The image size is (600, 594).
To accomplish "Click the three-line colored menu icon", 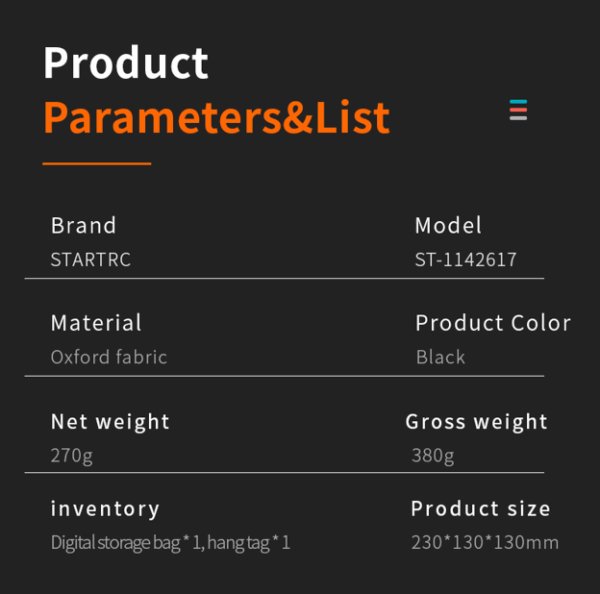I will click(518, 110).
